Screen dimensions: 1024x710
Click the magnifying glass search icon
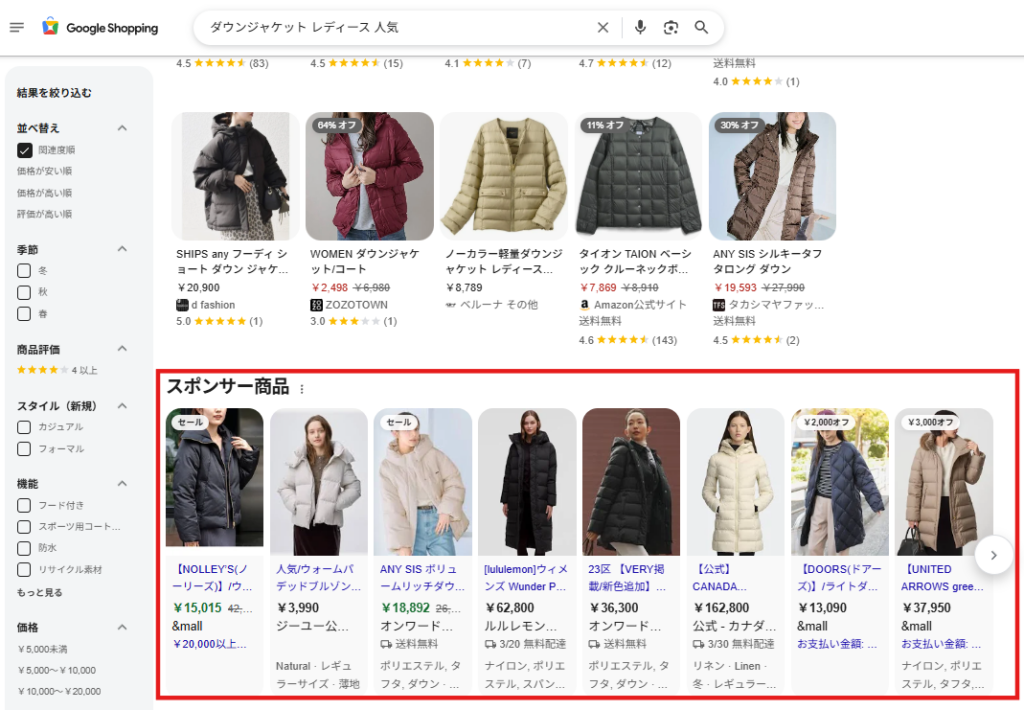pos(702,27)
